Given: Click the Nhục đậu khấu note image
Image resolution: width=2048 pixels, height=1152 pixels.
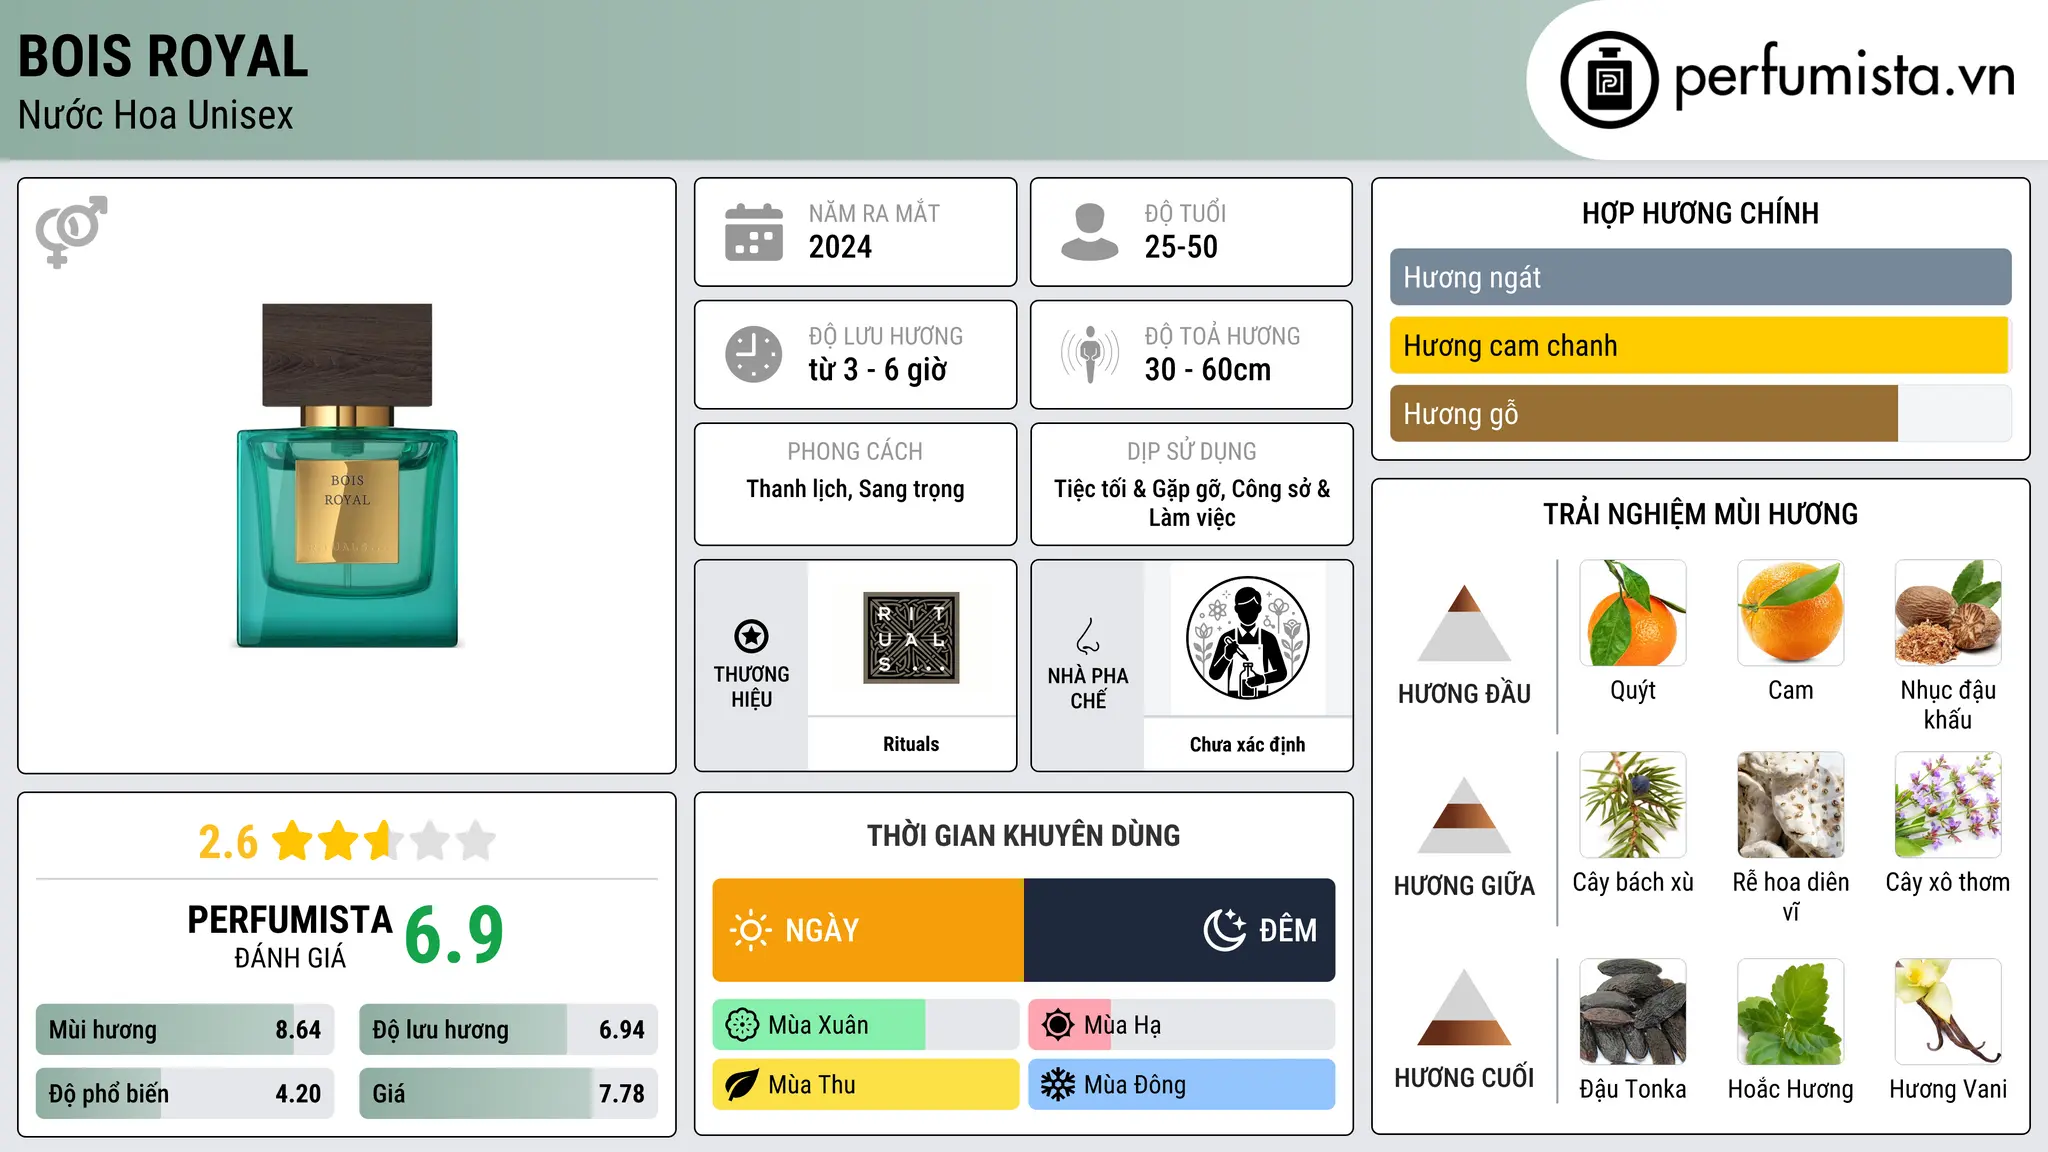Looking at the screenshot, I should (1948, 613).
